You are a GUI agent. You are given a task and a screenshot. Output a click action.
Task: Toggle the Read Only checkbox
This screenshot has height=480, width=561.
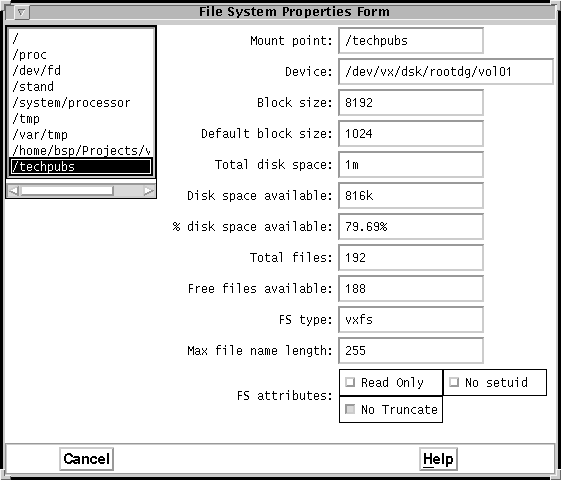click(350, 382)
